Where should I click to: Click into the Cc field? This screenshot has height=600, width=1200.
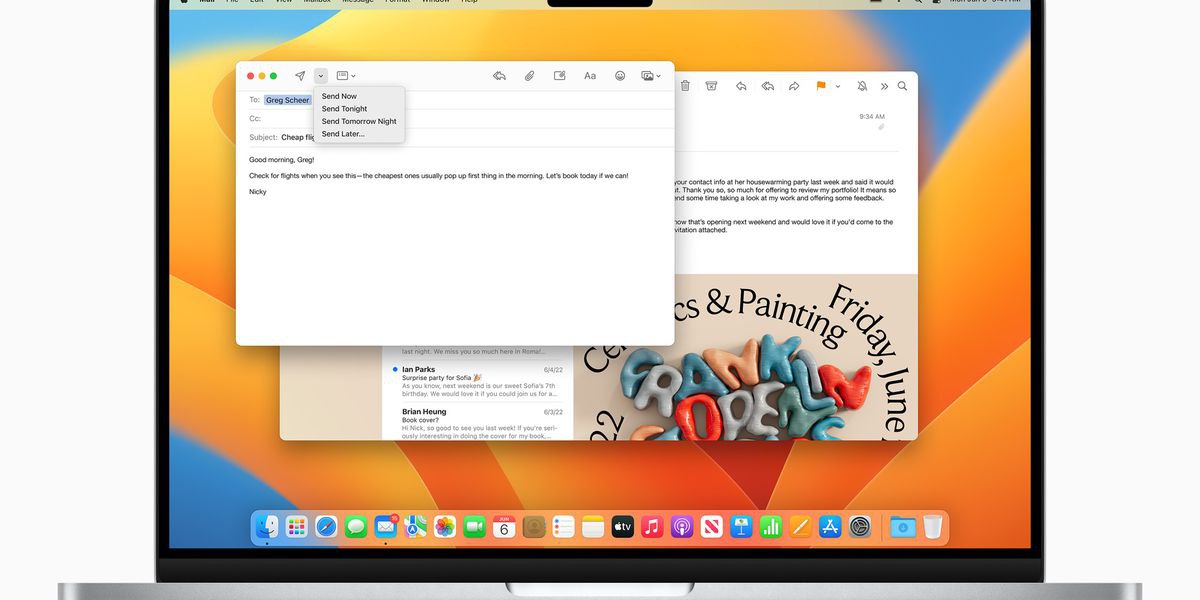tap(455, 118)
